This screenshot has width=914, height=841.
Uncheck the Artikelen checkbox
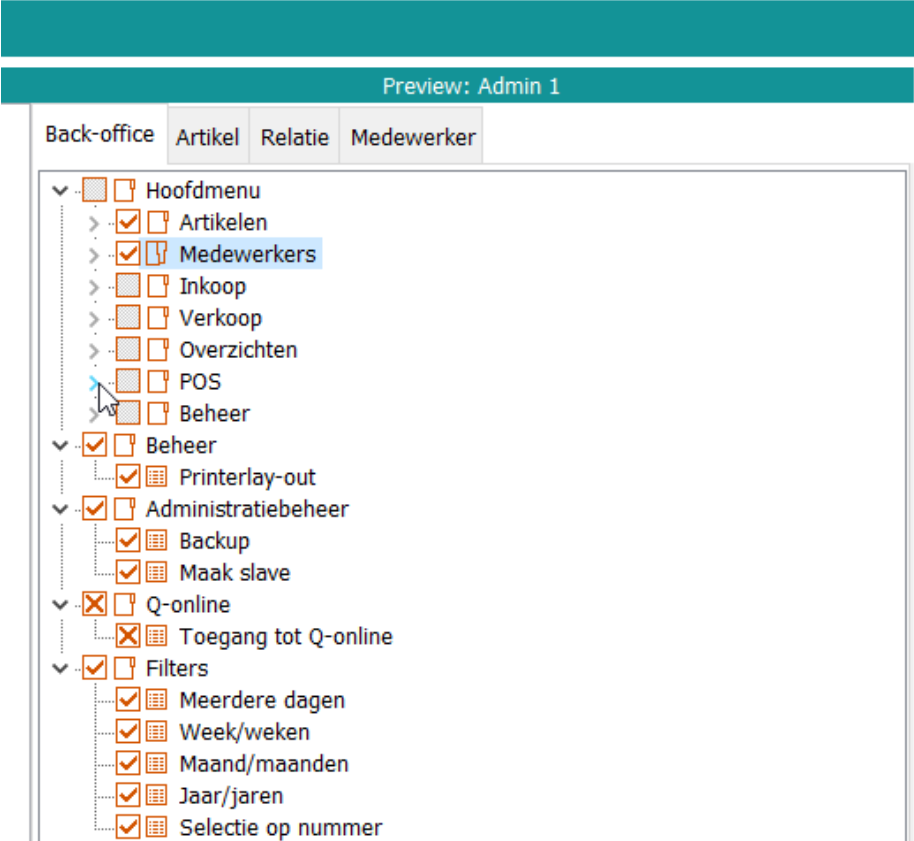click(x=128, y=222)
